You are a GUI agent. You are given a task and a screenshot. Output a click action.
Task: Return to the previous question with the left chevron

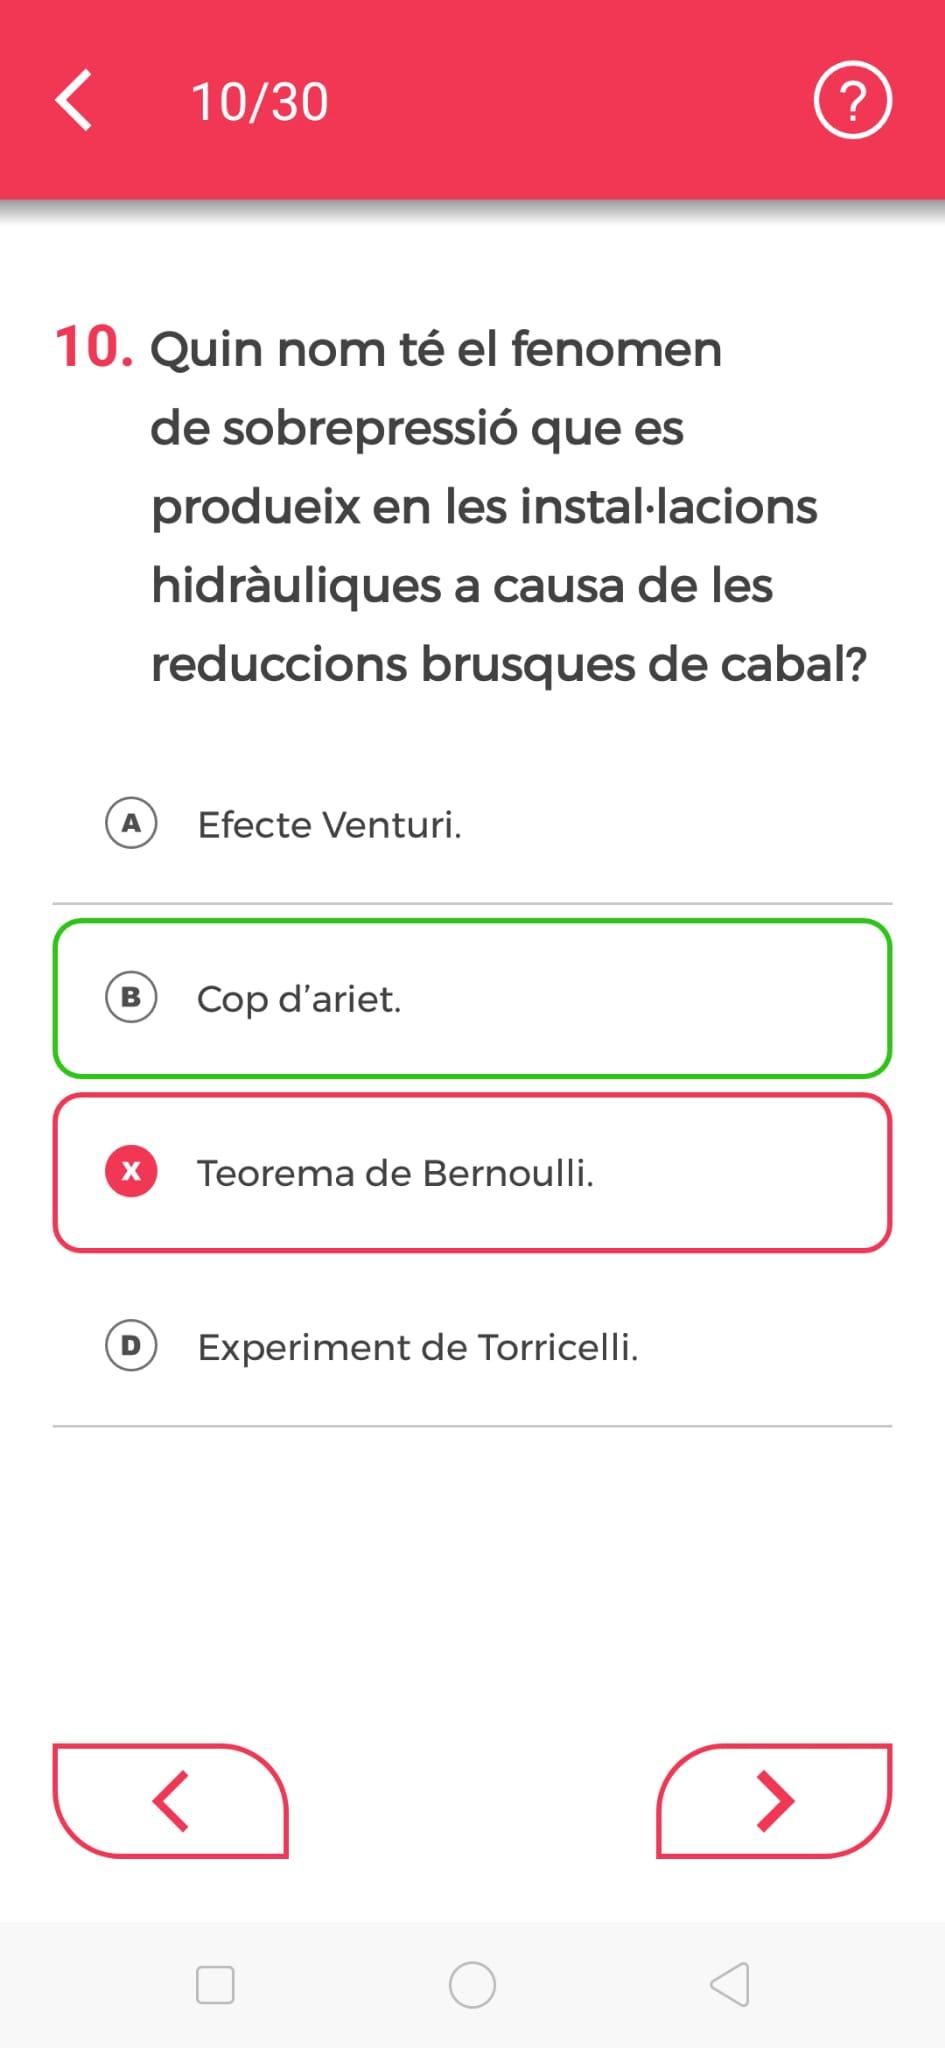click(171, 1801)
